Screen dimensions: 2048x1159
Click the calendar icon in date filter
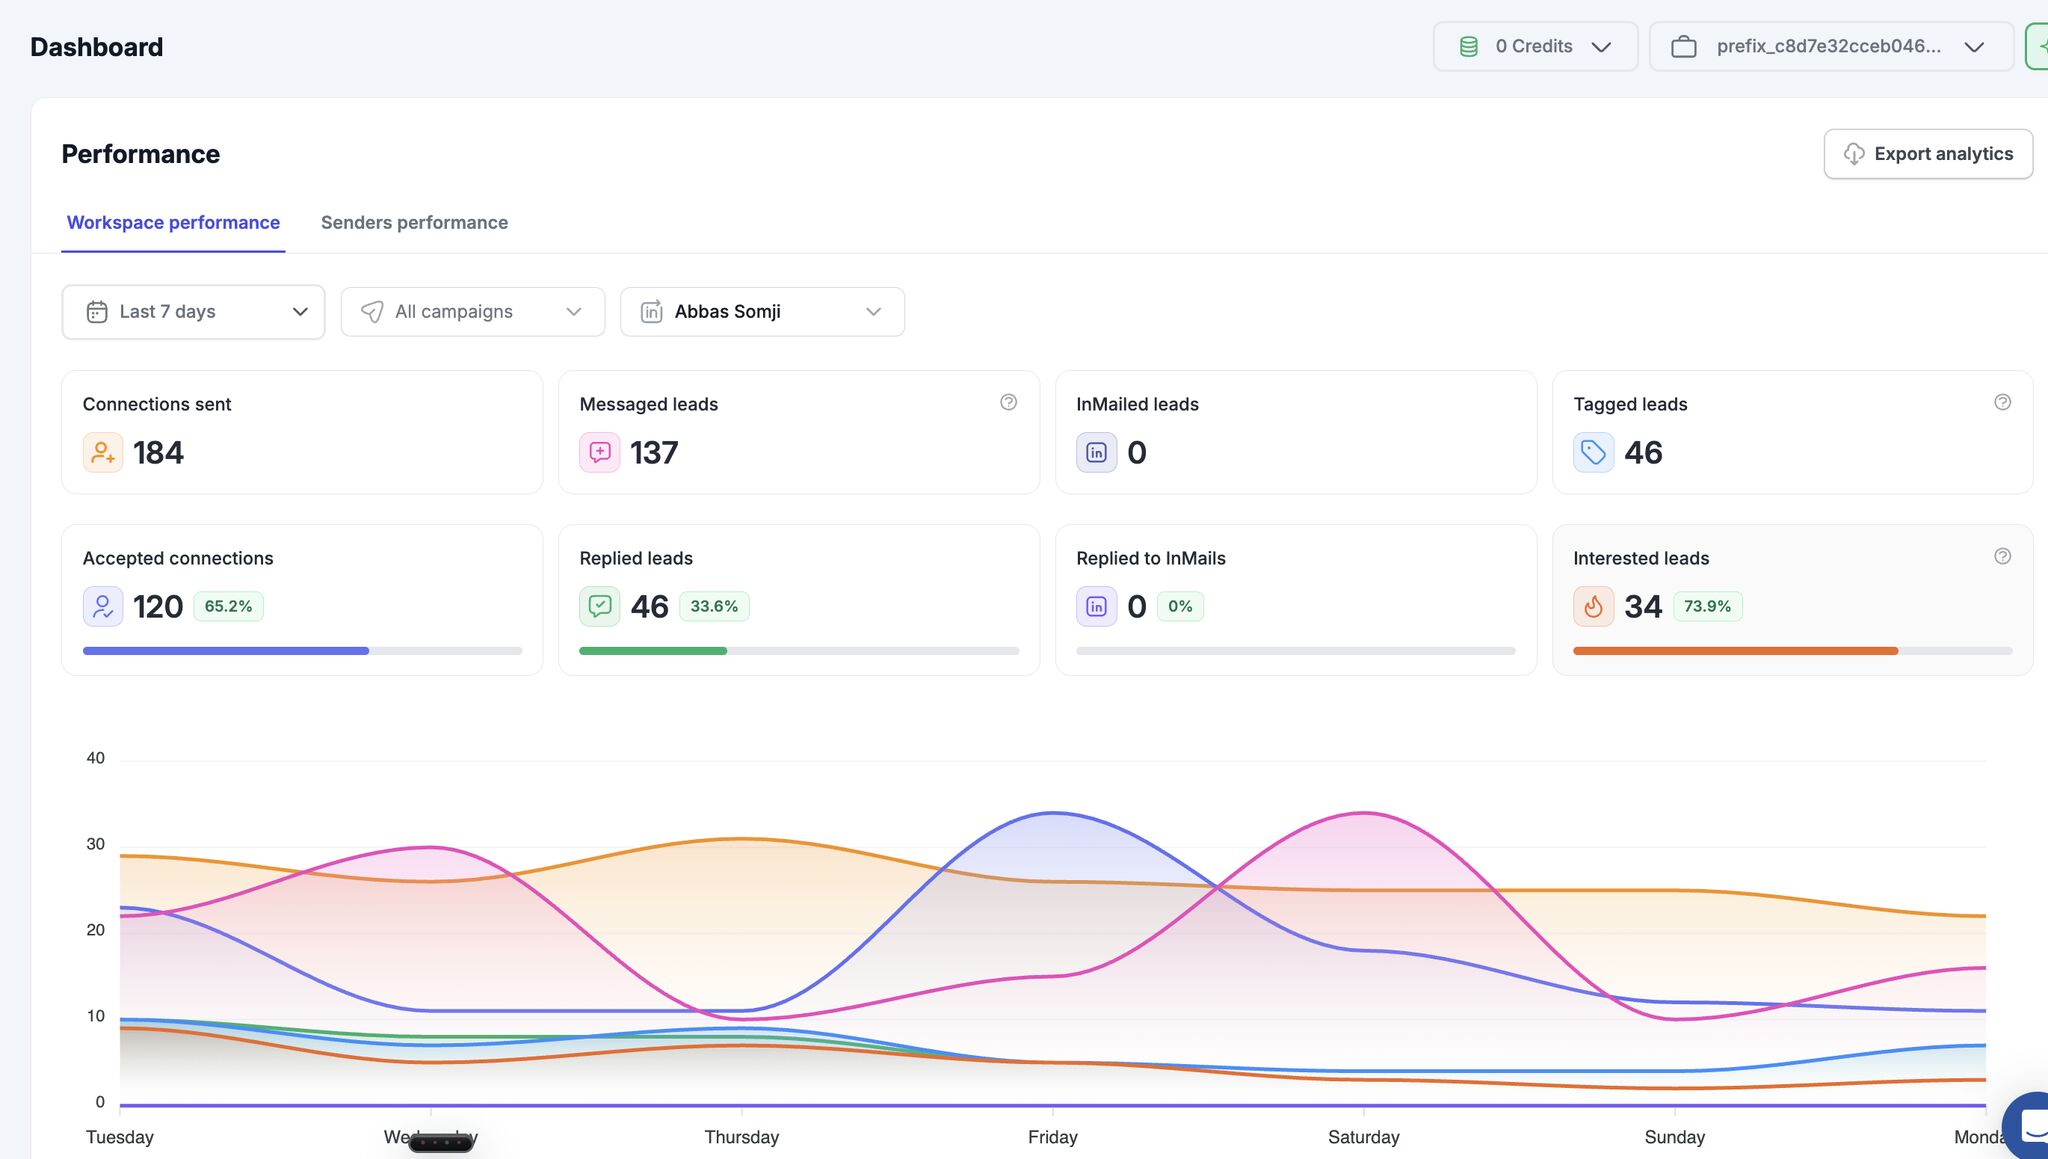click(x=97, y=312)
